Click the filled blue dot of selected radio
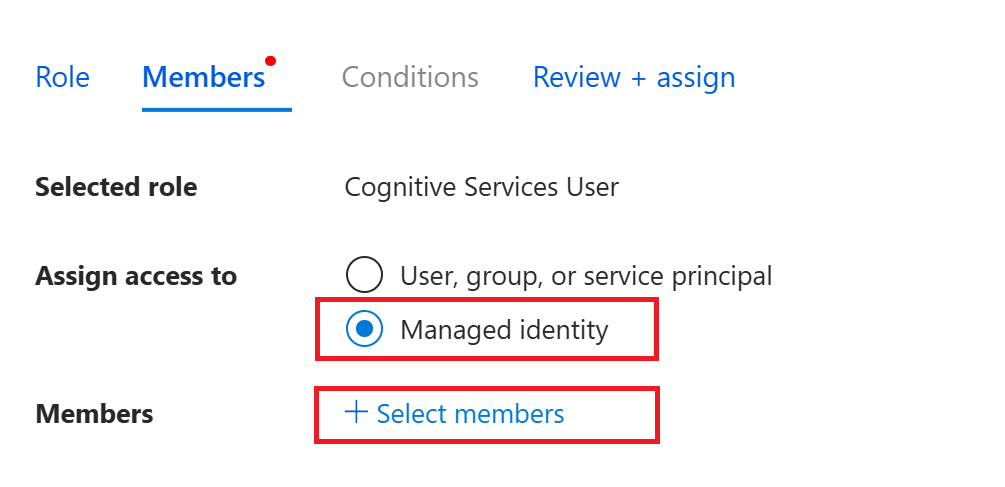1005x487 pixels. [x=364, y=329]
